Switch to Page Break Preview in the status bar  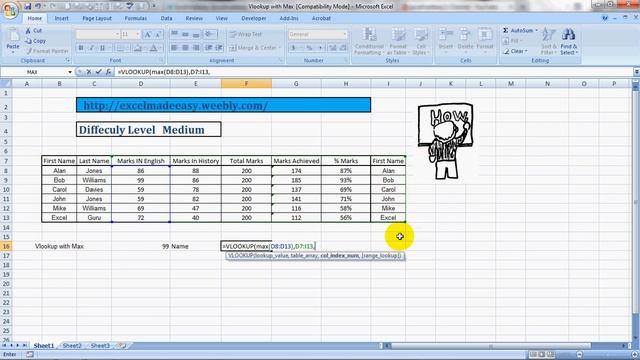tap(551, 354)
